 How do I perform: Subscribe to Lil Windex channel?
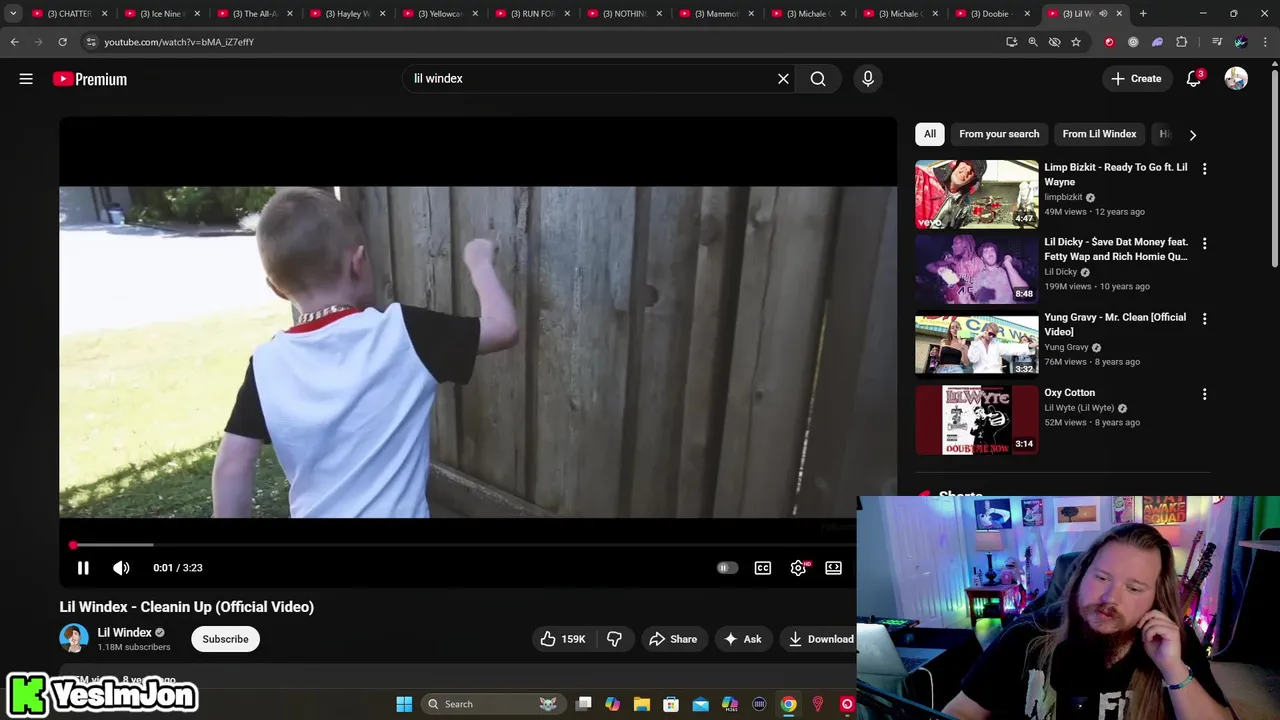tap(225, 639)
